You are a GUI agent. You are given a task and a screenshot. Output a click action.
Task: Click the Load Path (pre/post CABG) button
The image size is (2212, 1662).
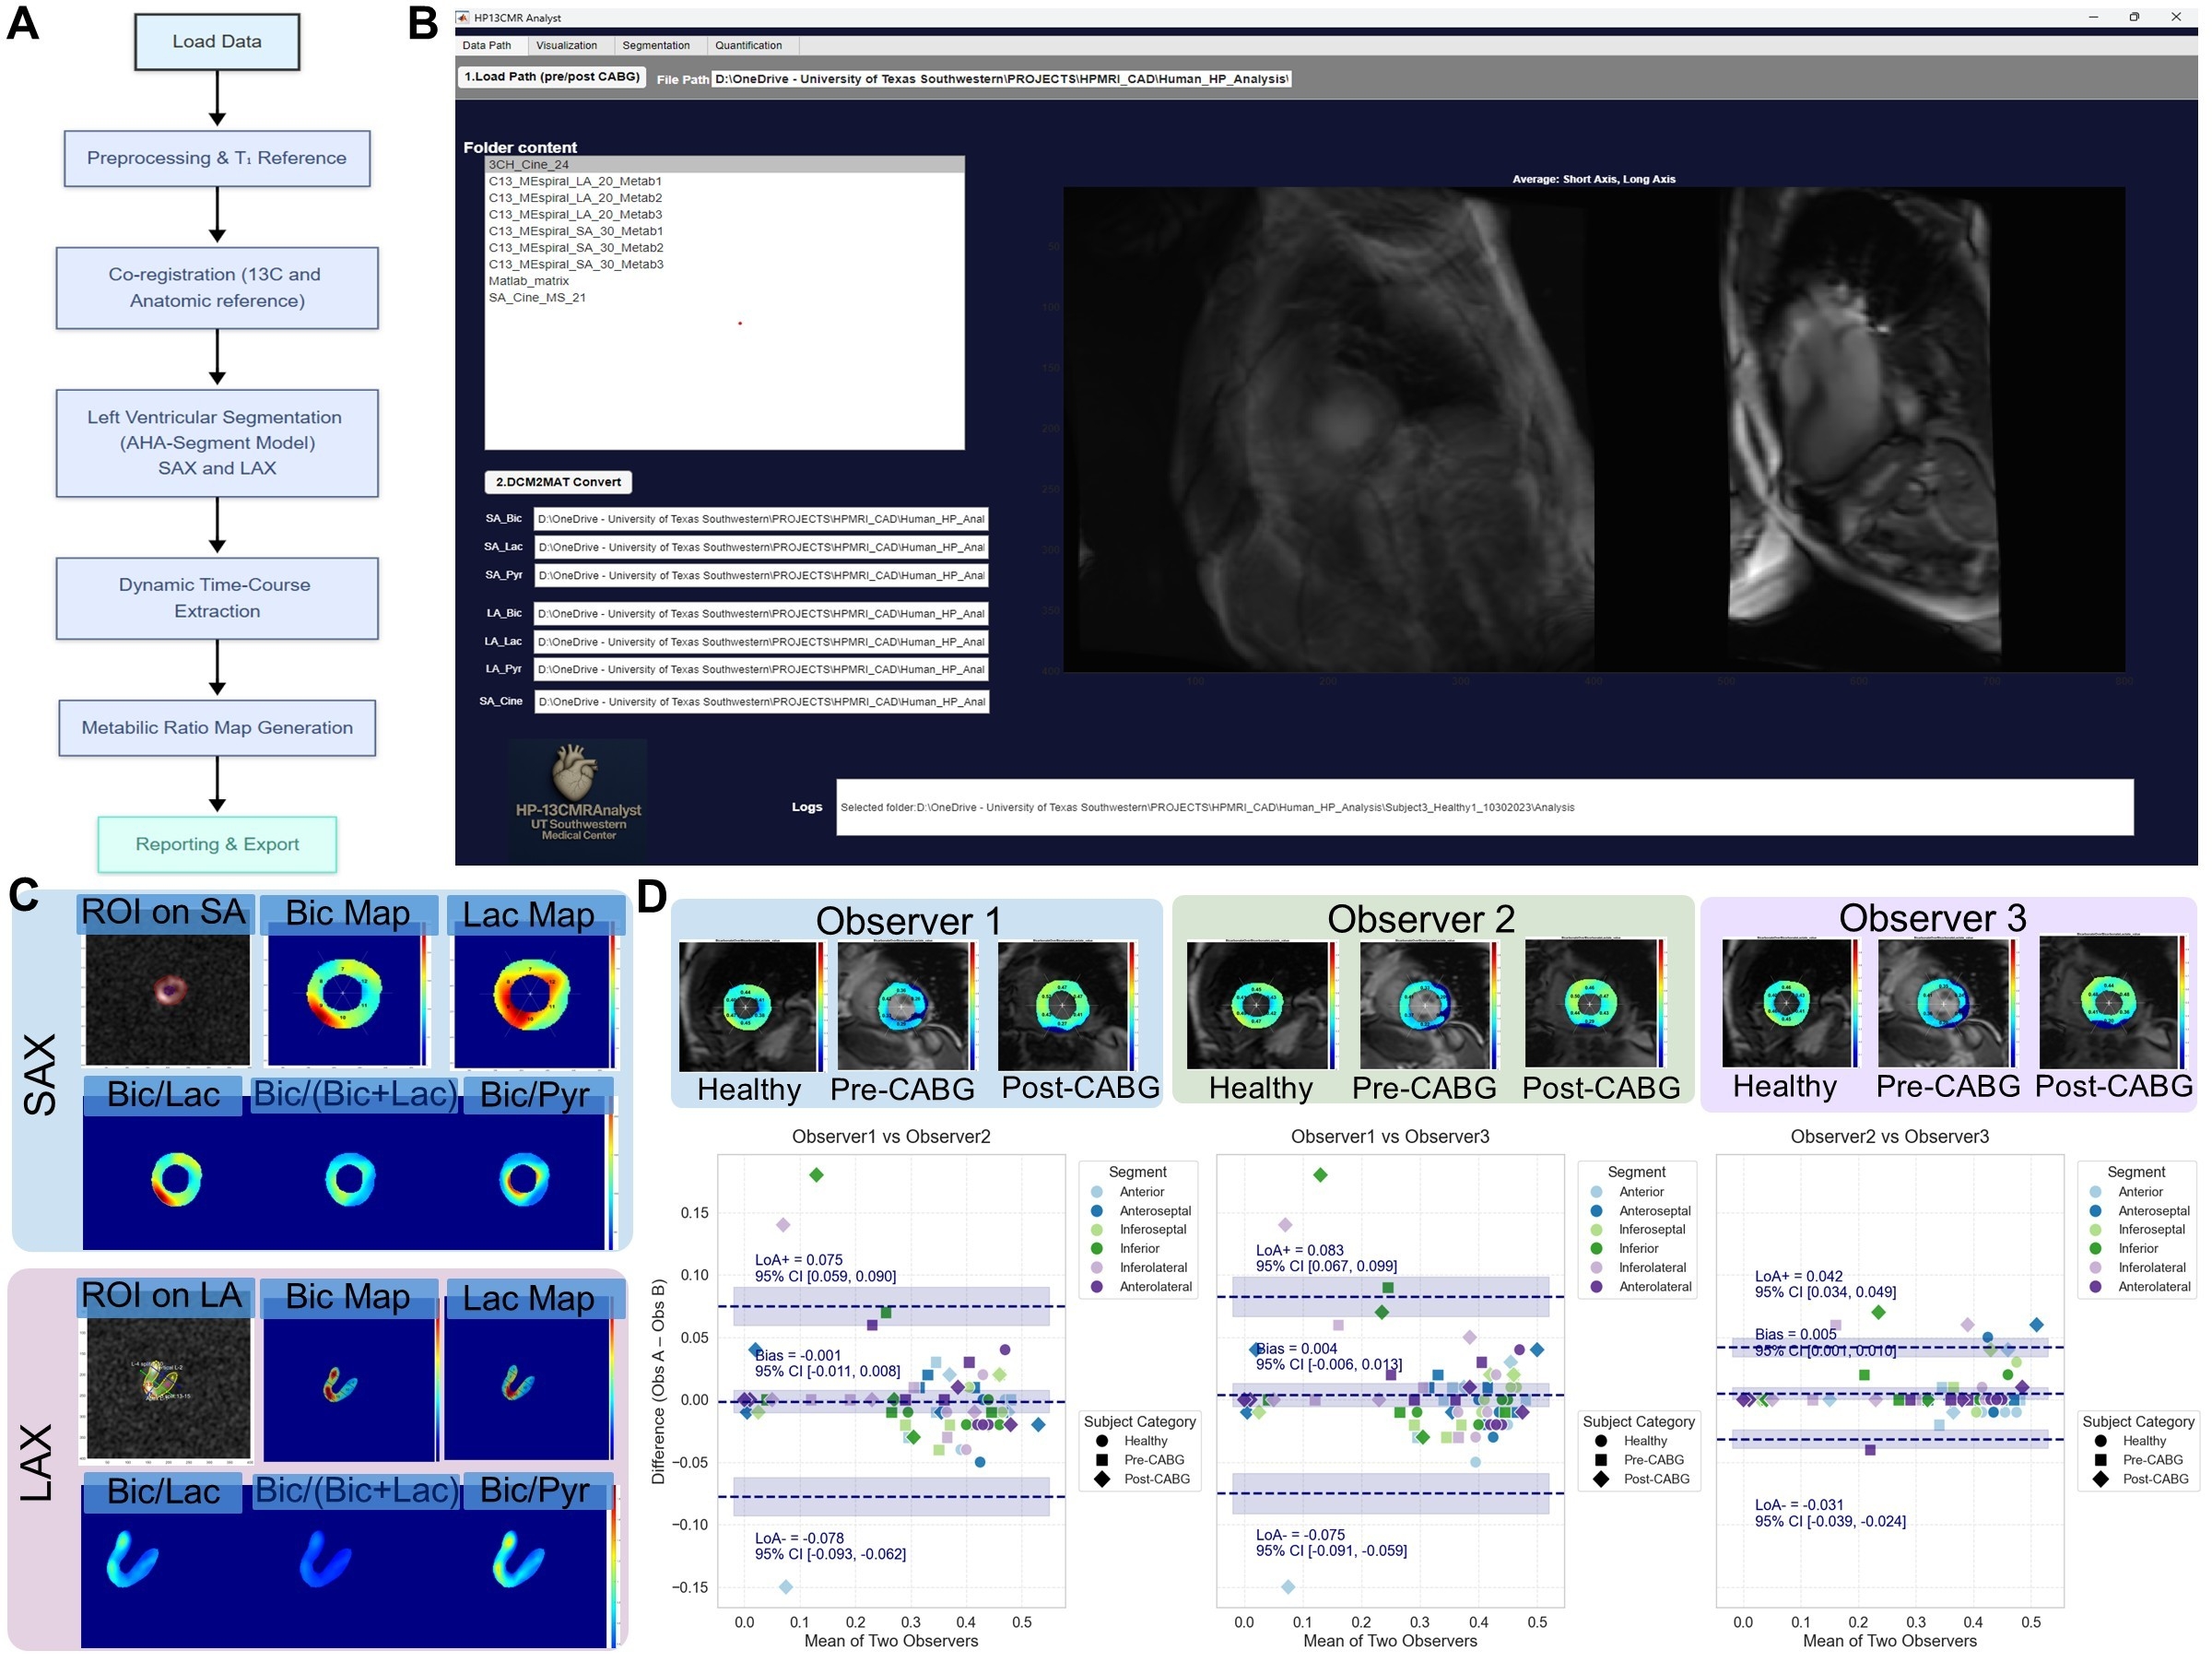pyautogui.click(x=551, y=77)
